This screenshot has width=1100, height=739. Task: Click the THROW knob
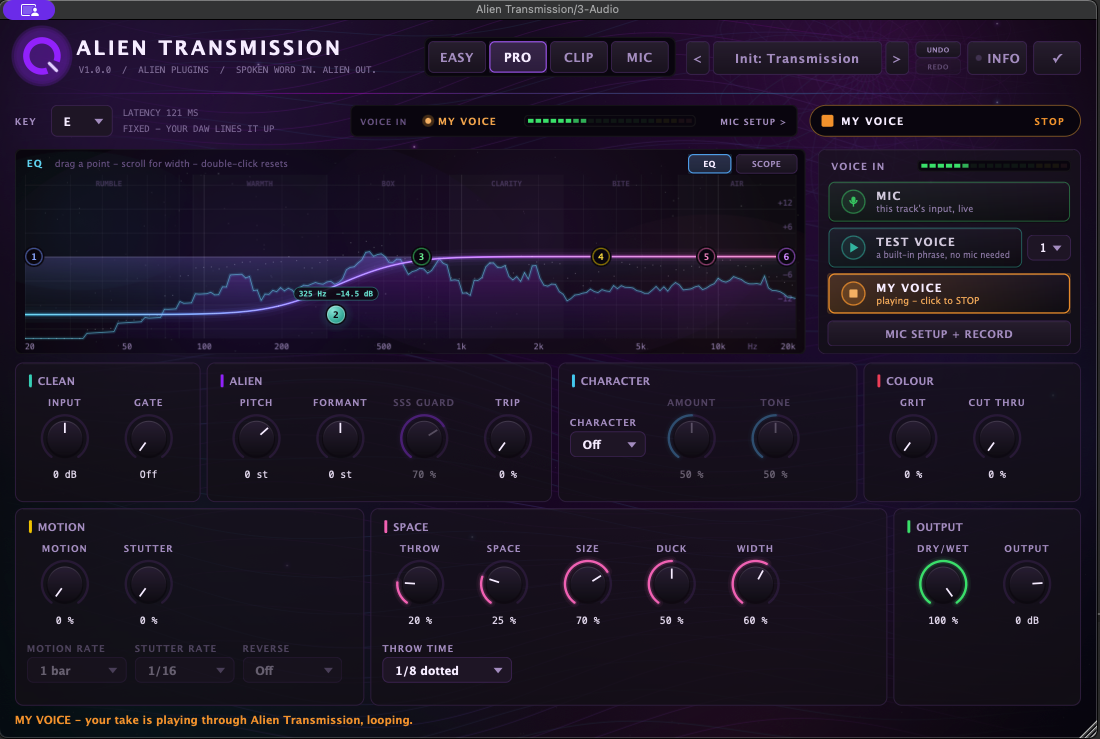point(420,584)
